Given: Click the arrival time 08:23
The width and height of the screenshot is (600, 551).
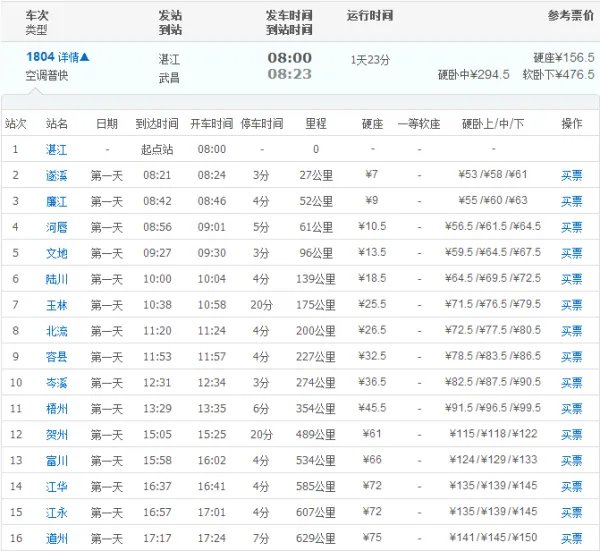Looking at the screenshot, I should [x=290, y=74].
